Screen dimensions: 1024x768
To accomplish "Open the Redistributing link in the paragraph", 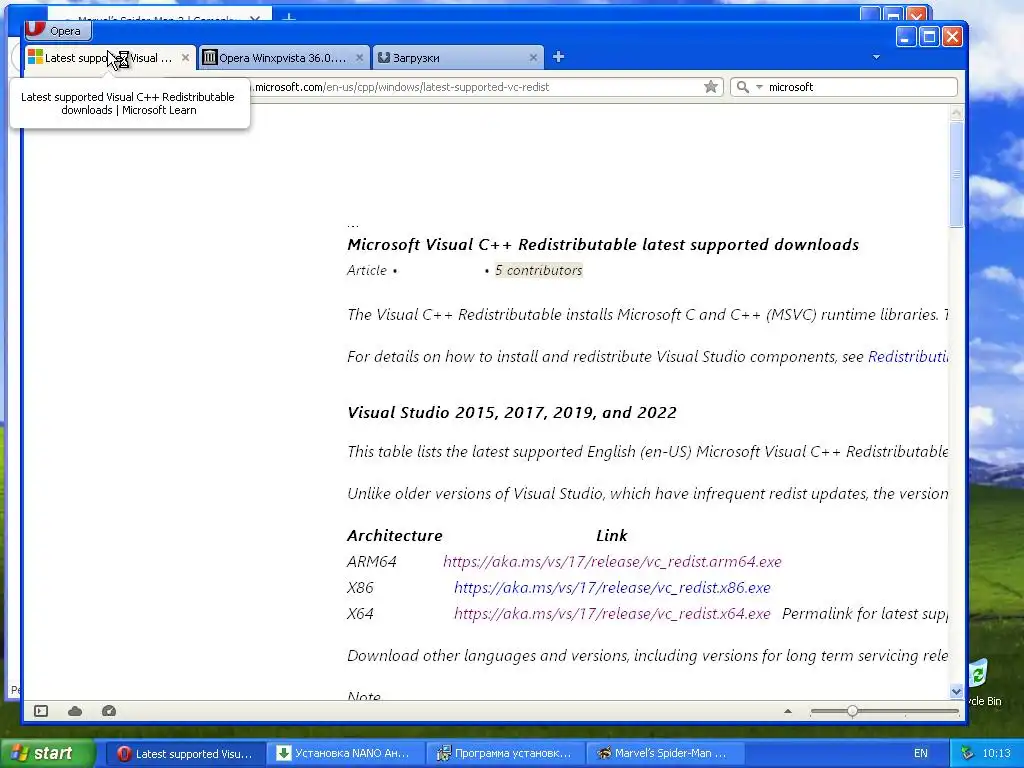I will [908, 357].
